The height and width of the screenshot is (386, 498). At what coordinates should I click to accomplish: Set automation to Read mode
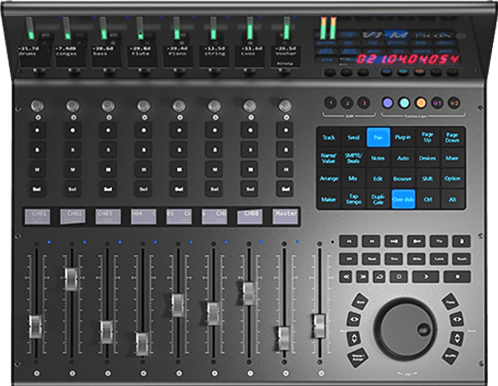371,259
